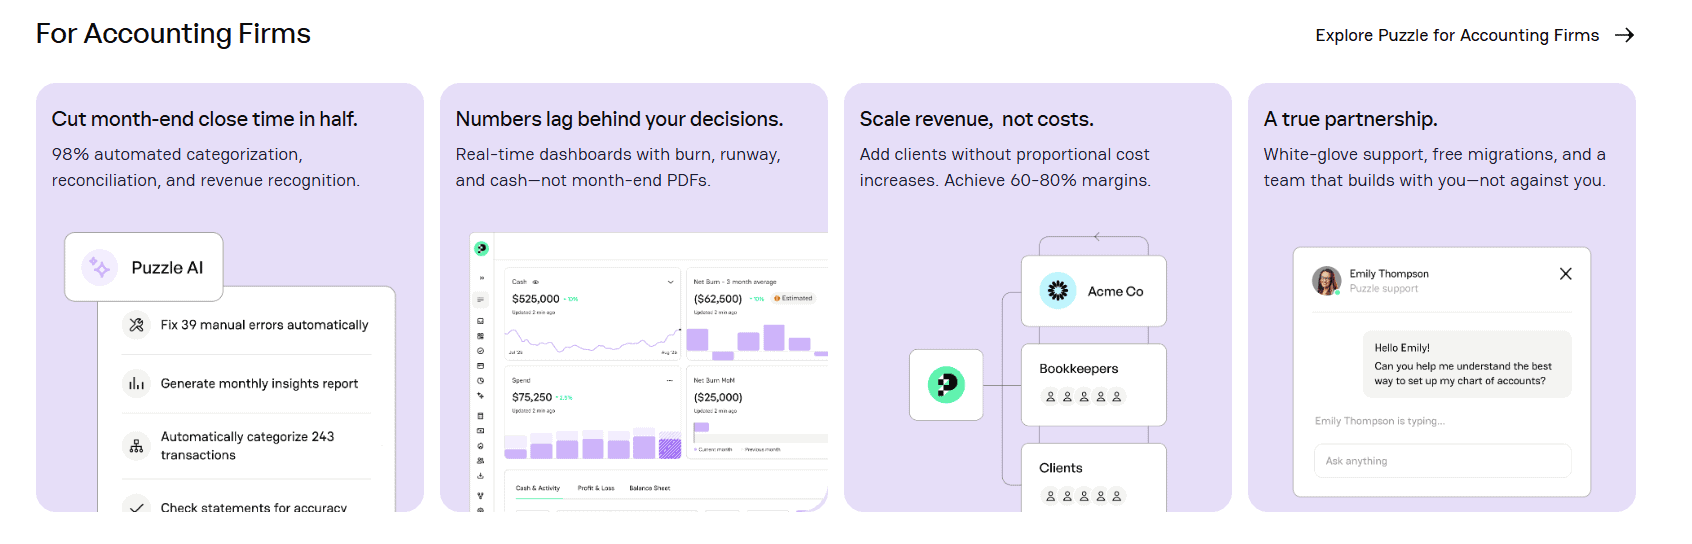Click the Acme Co starburst logo

[1057, 291]
